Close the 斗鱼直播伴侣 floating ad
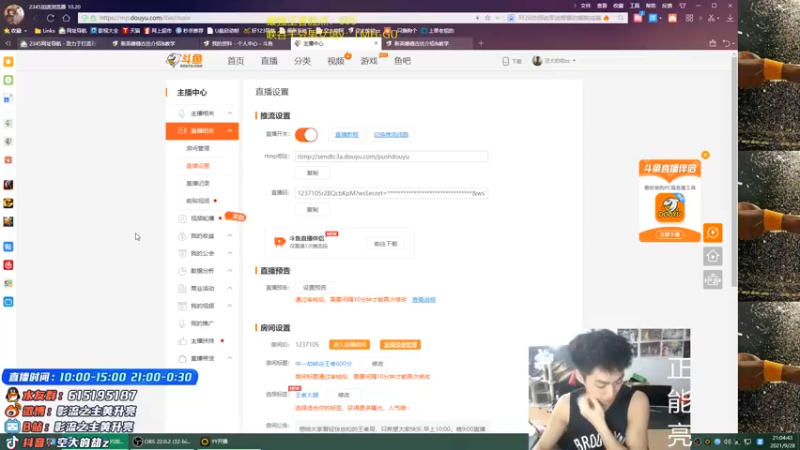800x450 pixels. (x=705, y=155)
